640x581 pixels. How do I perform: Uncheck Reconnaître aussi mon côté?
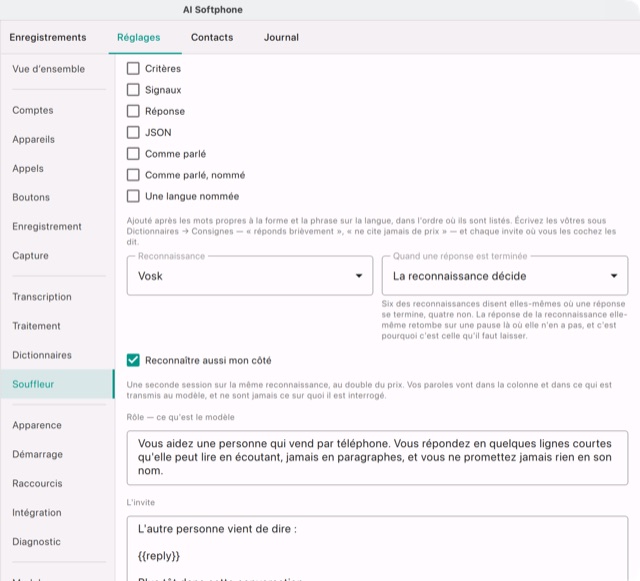point(133,360)
